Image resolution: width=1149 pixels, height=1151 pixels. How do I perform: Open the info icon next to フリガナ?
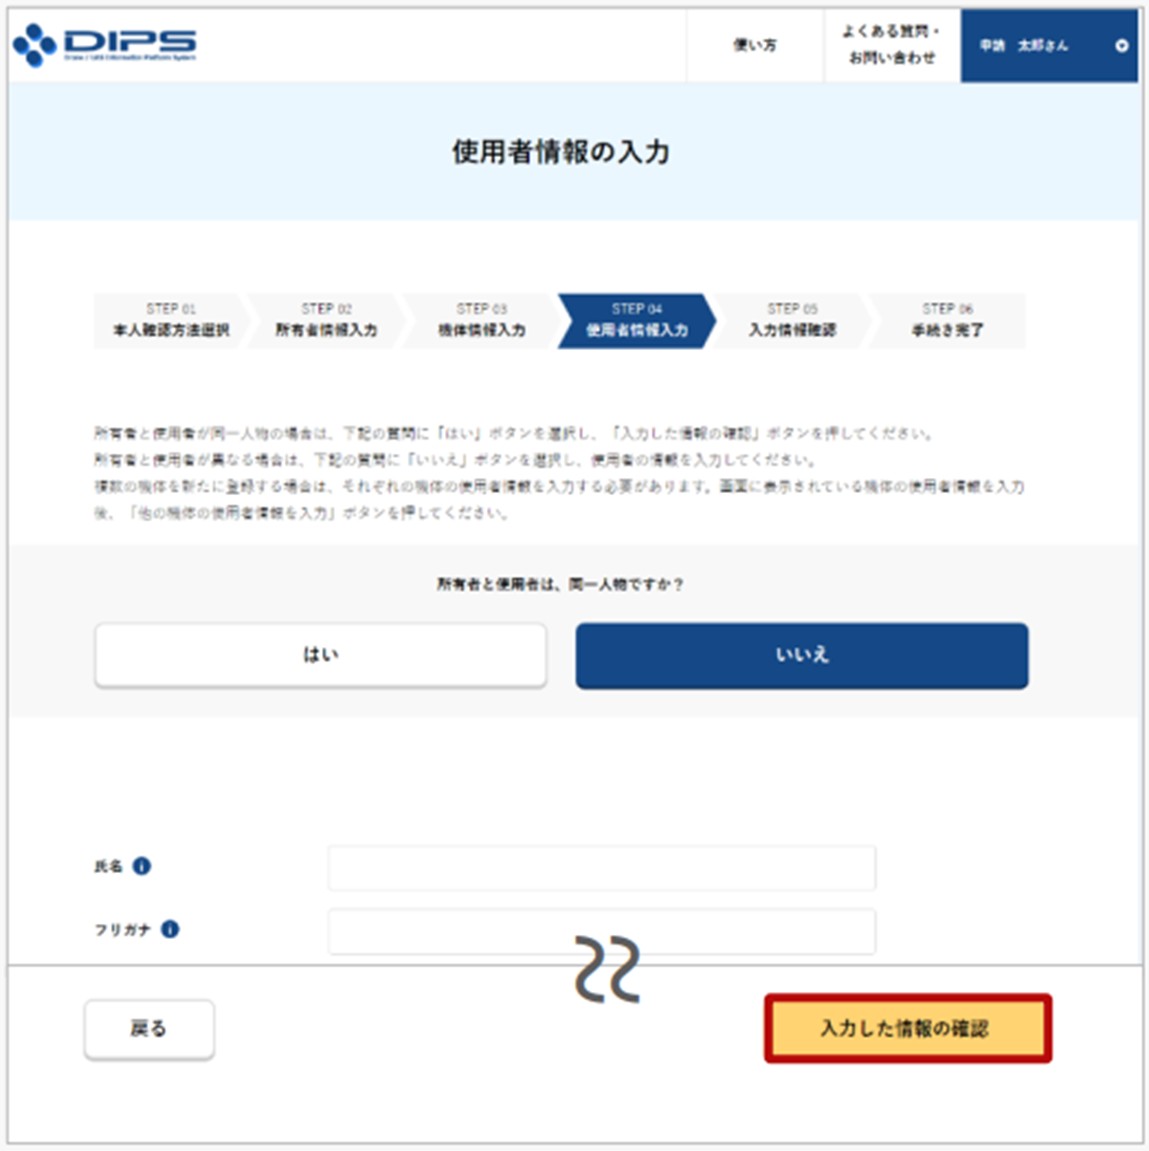click(170, 929)
